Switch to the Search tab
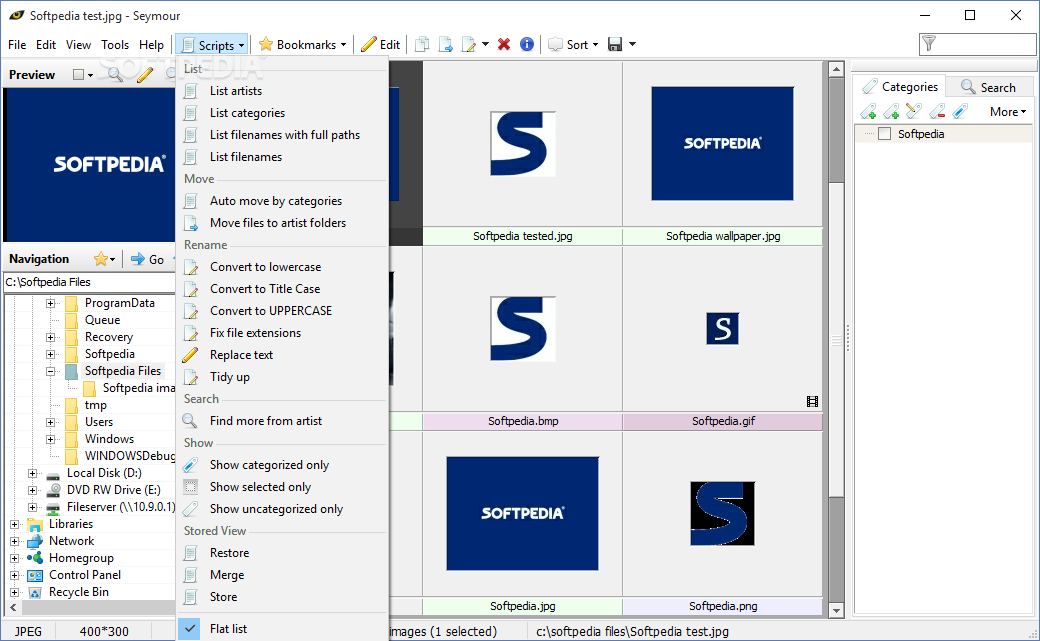The width and height of the screenshot is (1040, 641). [x=989, y=87]
